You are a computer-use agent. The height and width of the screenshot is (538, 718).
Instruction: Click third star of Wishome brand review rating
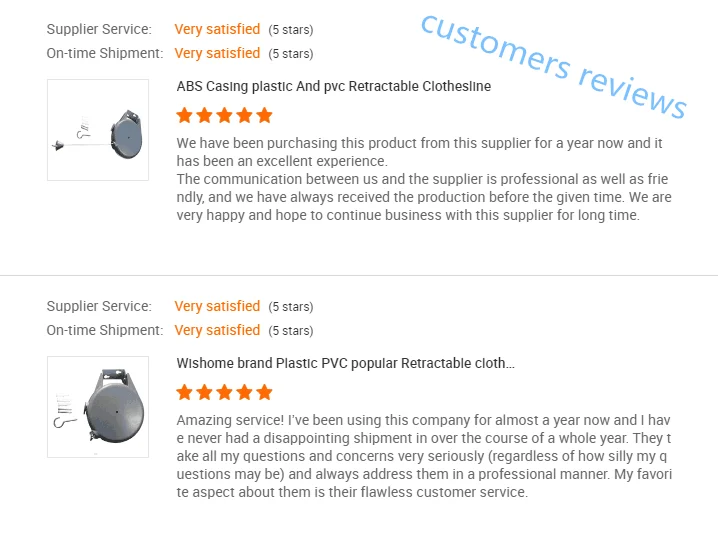224,392
